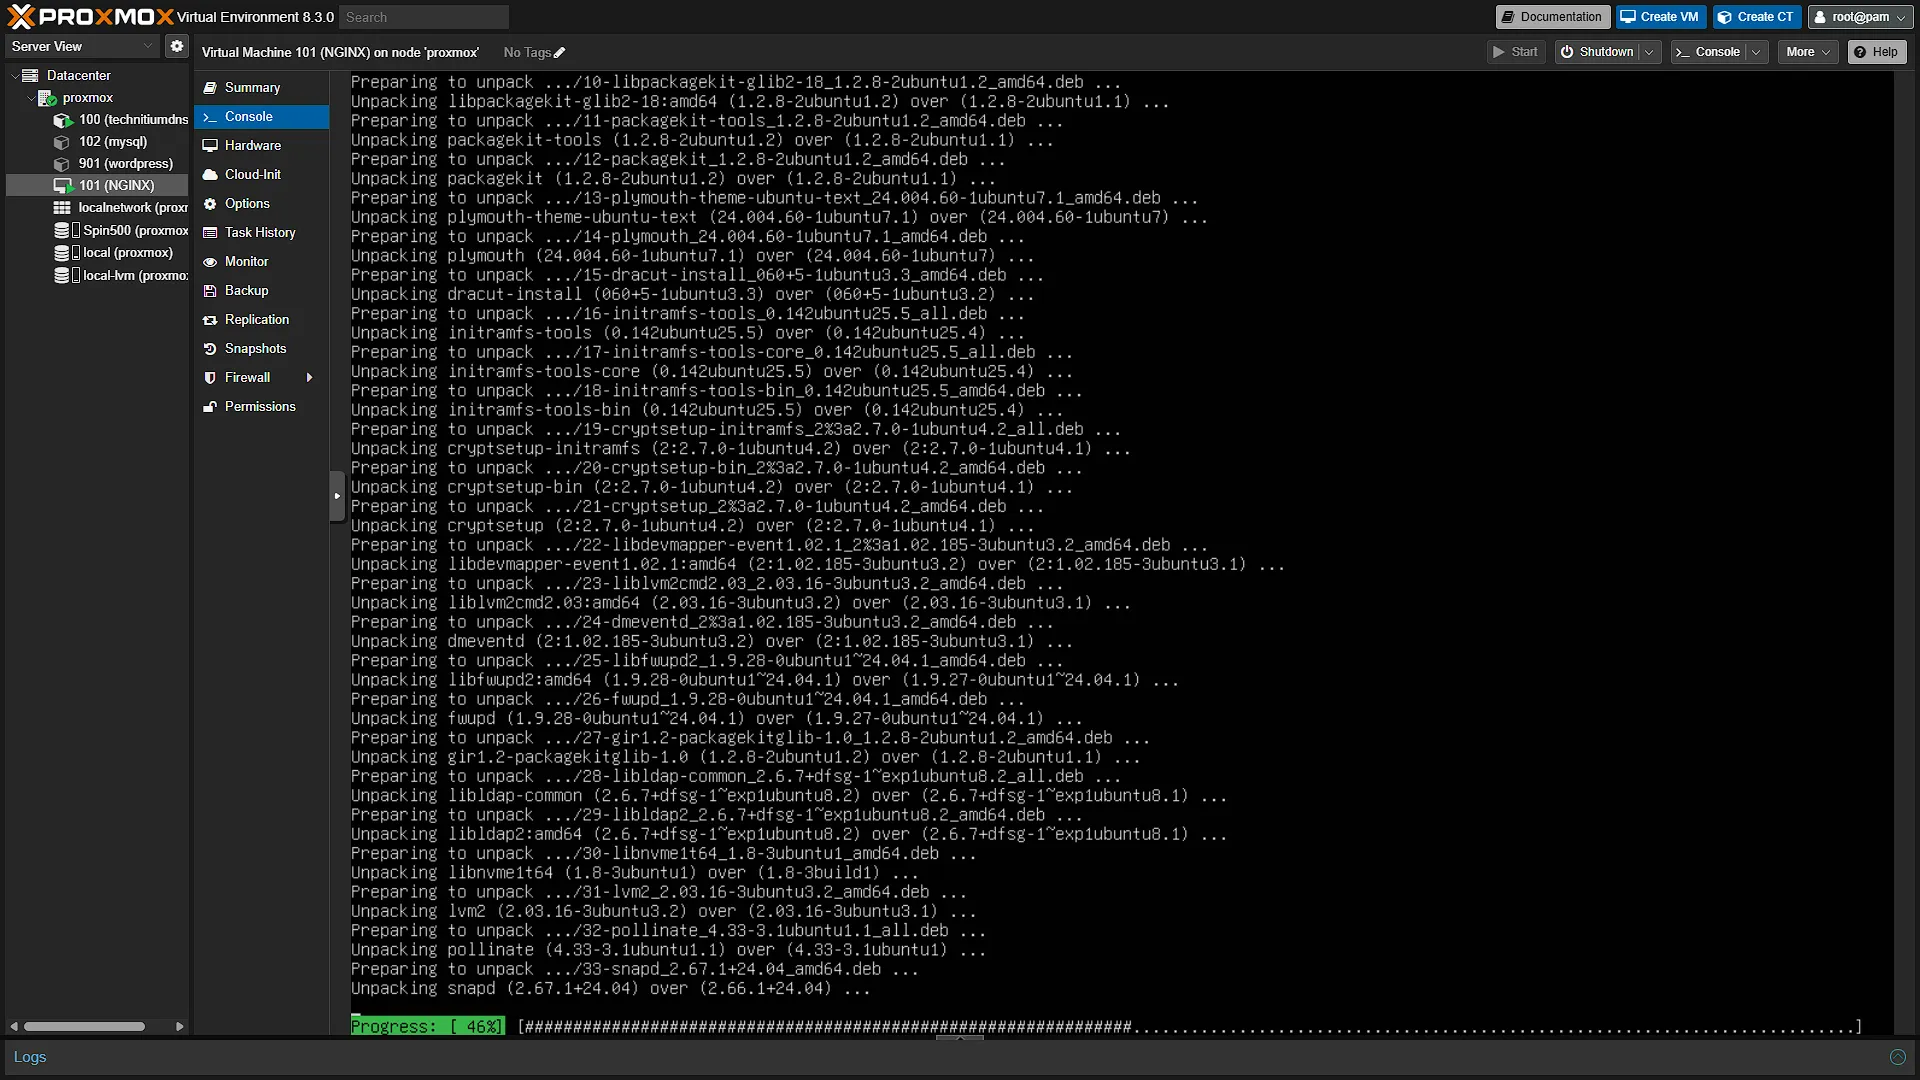Click the toolbar Console button
This screenshot has width=1920, height=1080.
tap(1708, 52)
